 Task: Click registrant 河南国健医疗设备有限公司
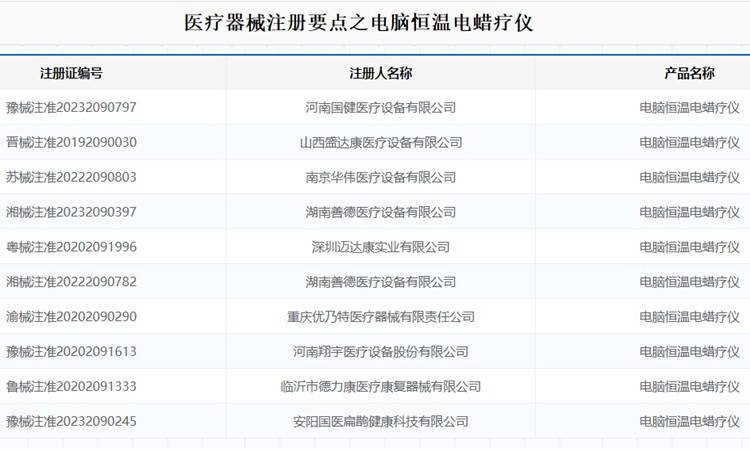pyautogui.click(x=381, y=107)
